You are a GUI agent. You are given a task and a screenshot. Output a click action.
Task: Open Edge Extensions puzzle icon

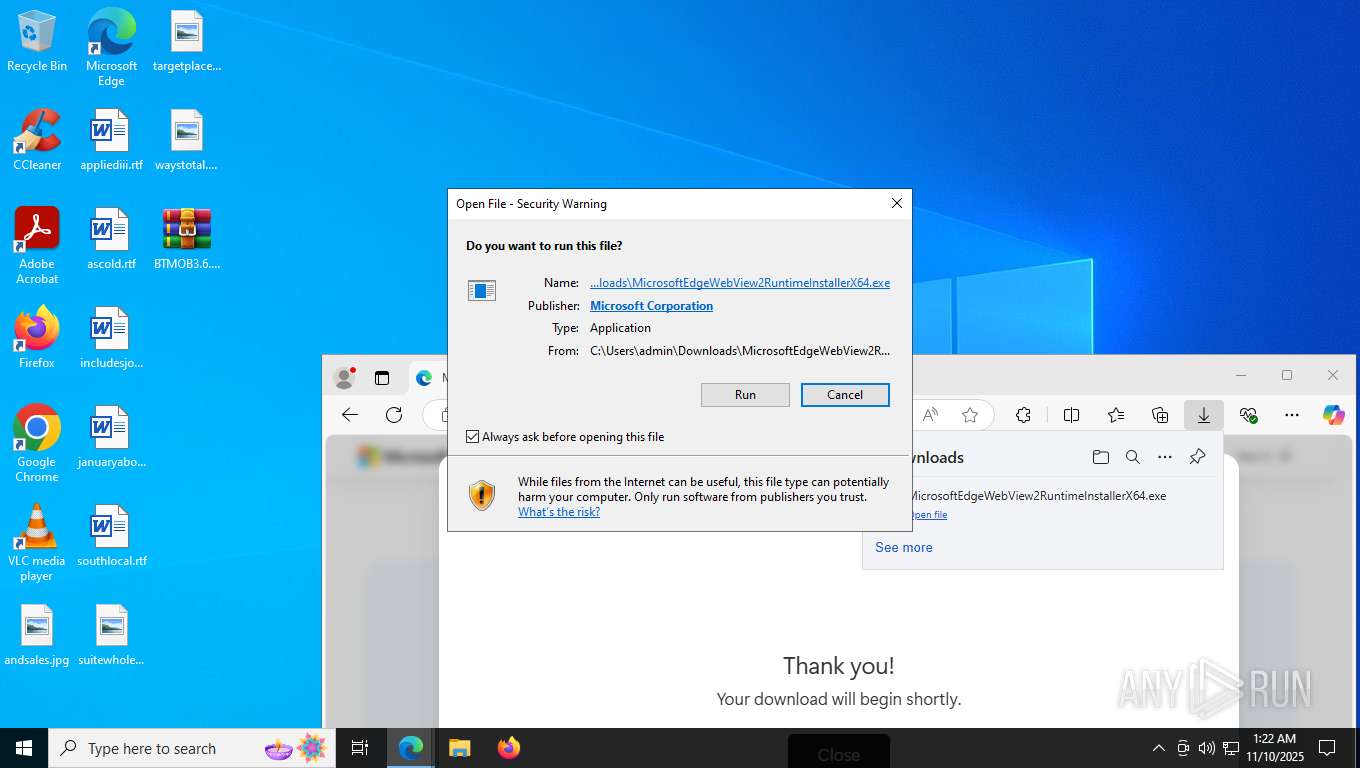point(1023,415)
